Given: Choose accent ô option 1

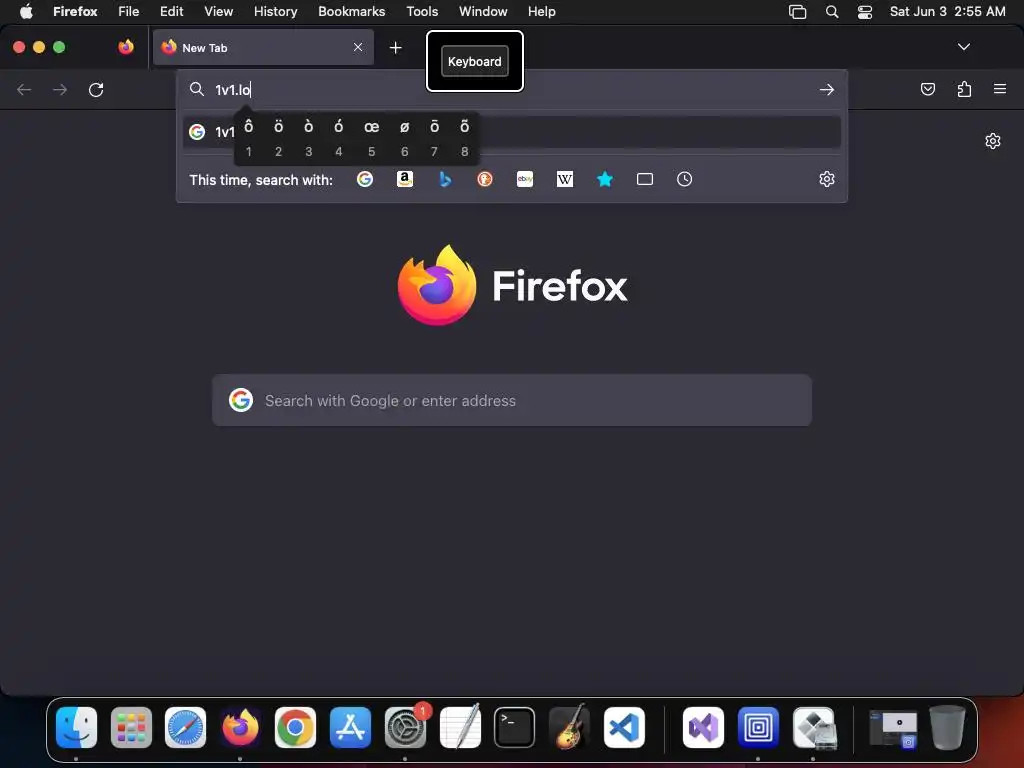Looking at the screenshot, I should [x=248, y=137].
